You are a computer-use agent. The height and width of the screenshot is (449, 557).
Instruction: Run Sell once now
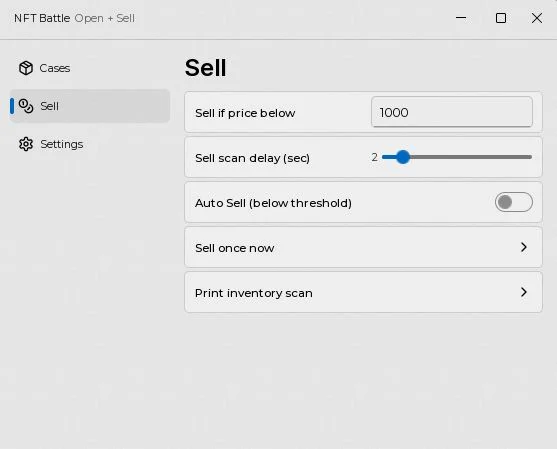363,247
